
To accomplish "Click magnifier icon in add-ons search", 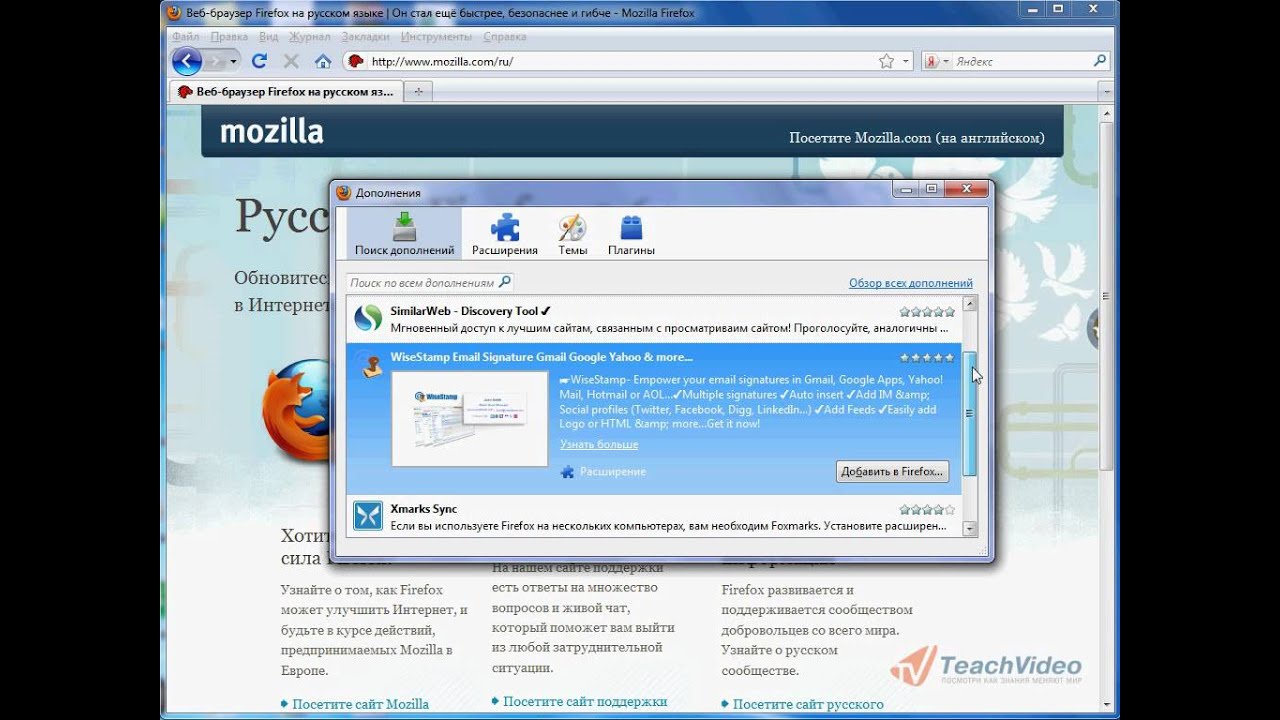I will pyautogui.click(x=504, y=283).
